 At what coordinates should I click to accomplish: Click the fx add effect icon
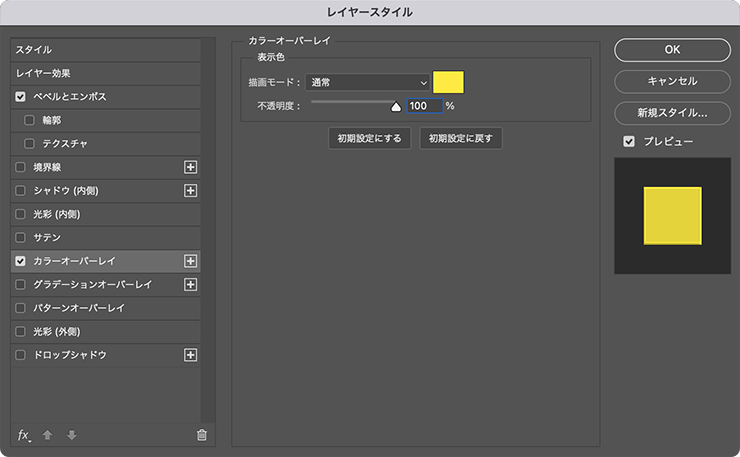point(24,435)
